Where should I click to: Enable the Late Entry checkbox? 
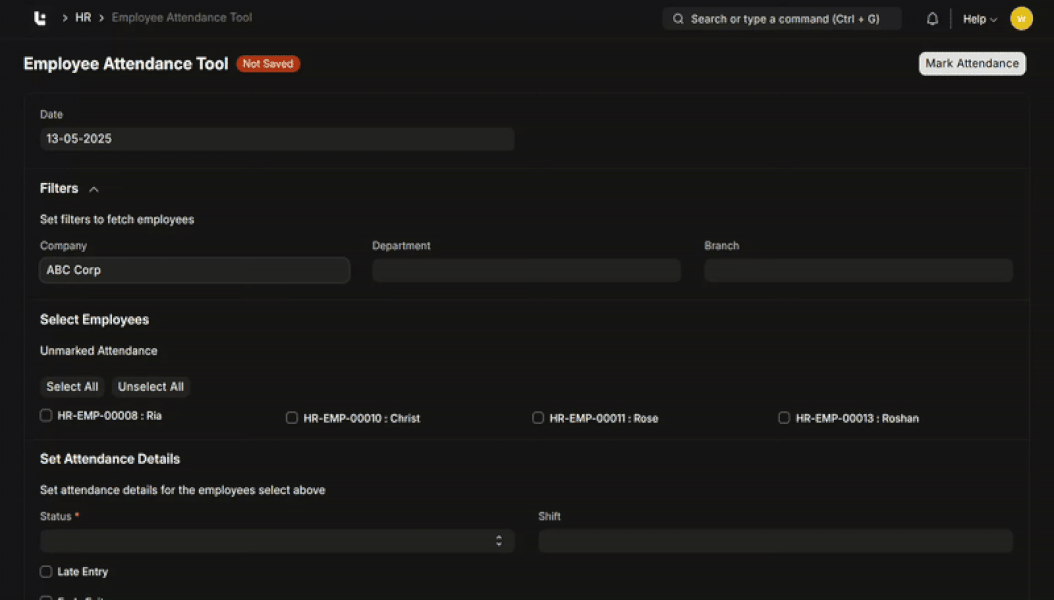click(x=46, y=572)
